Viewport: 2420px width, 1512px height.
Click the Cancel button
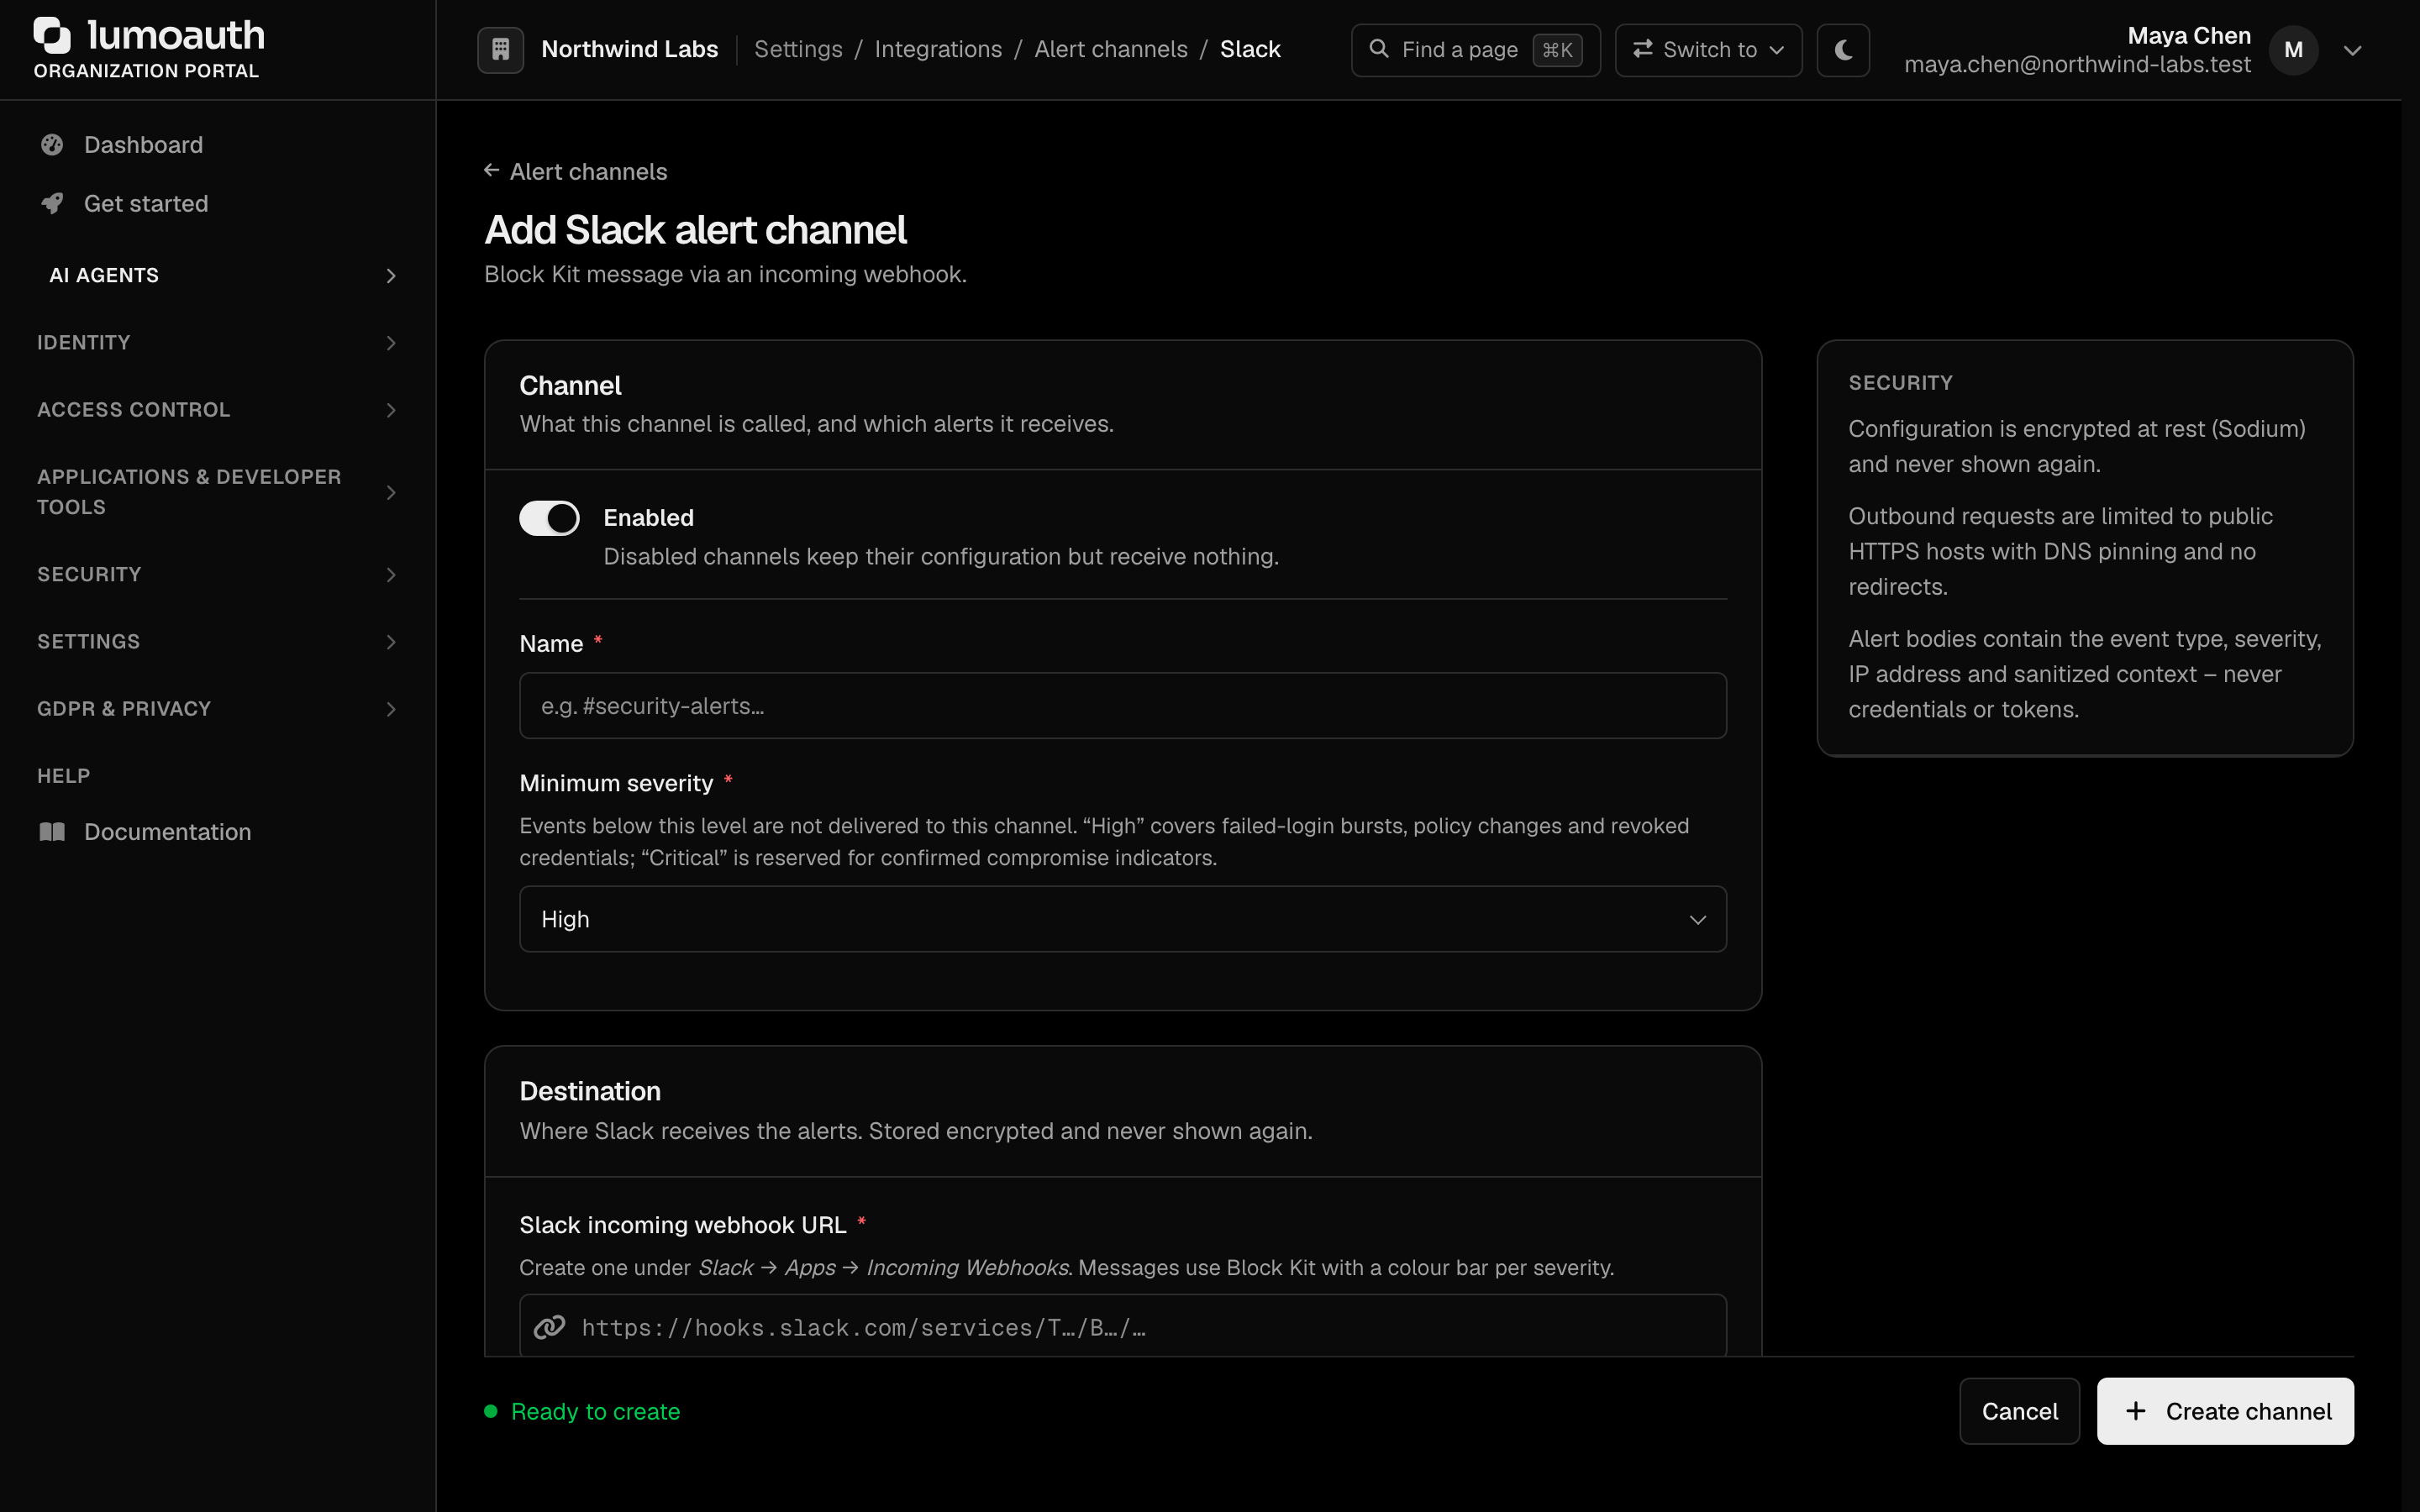2020,1411
